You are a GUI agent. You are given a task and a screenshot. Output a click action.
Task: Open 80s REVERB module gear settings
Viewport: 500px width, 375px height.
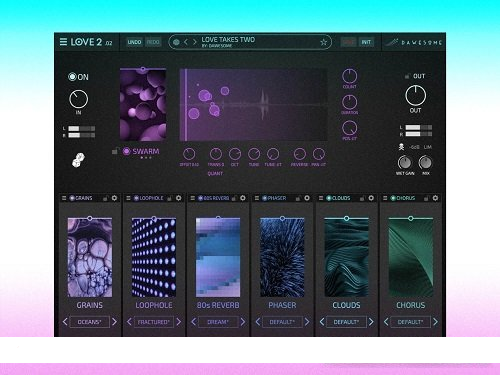[x=243, y=198]
